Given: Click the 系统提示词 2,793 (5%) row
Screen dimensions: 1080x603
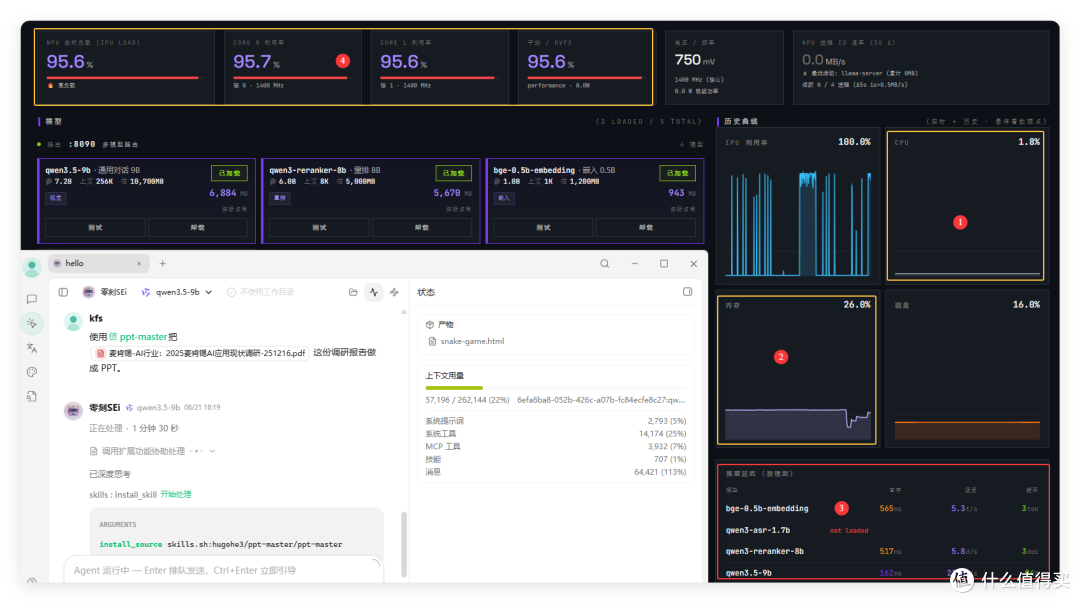Looking at the screenshot, I should (x=555, y=421).
